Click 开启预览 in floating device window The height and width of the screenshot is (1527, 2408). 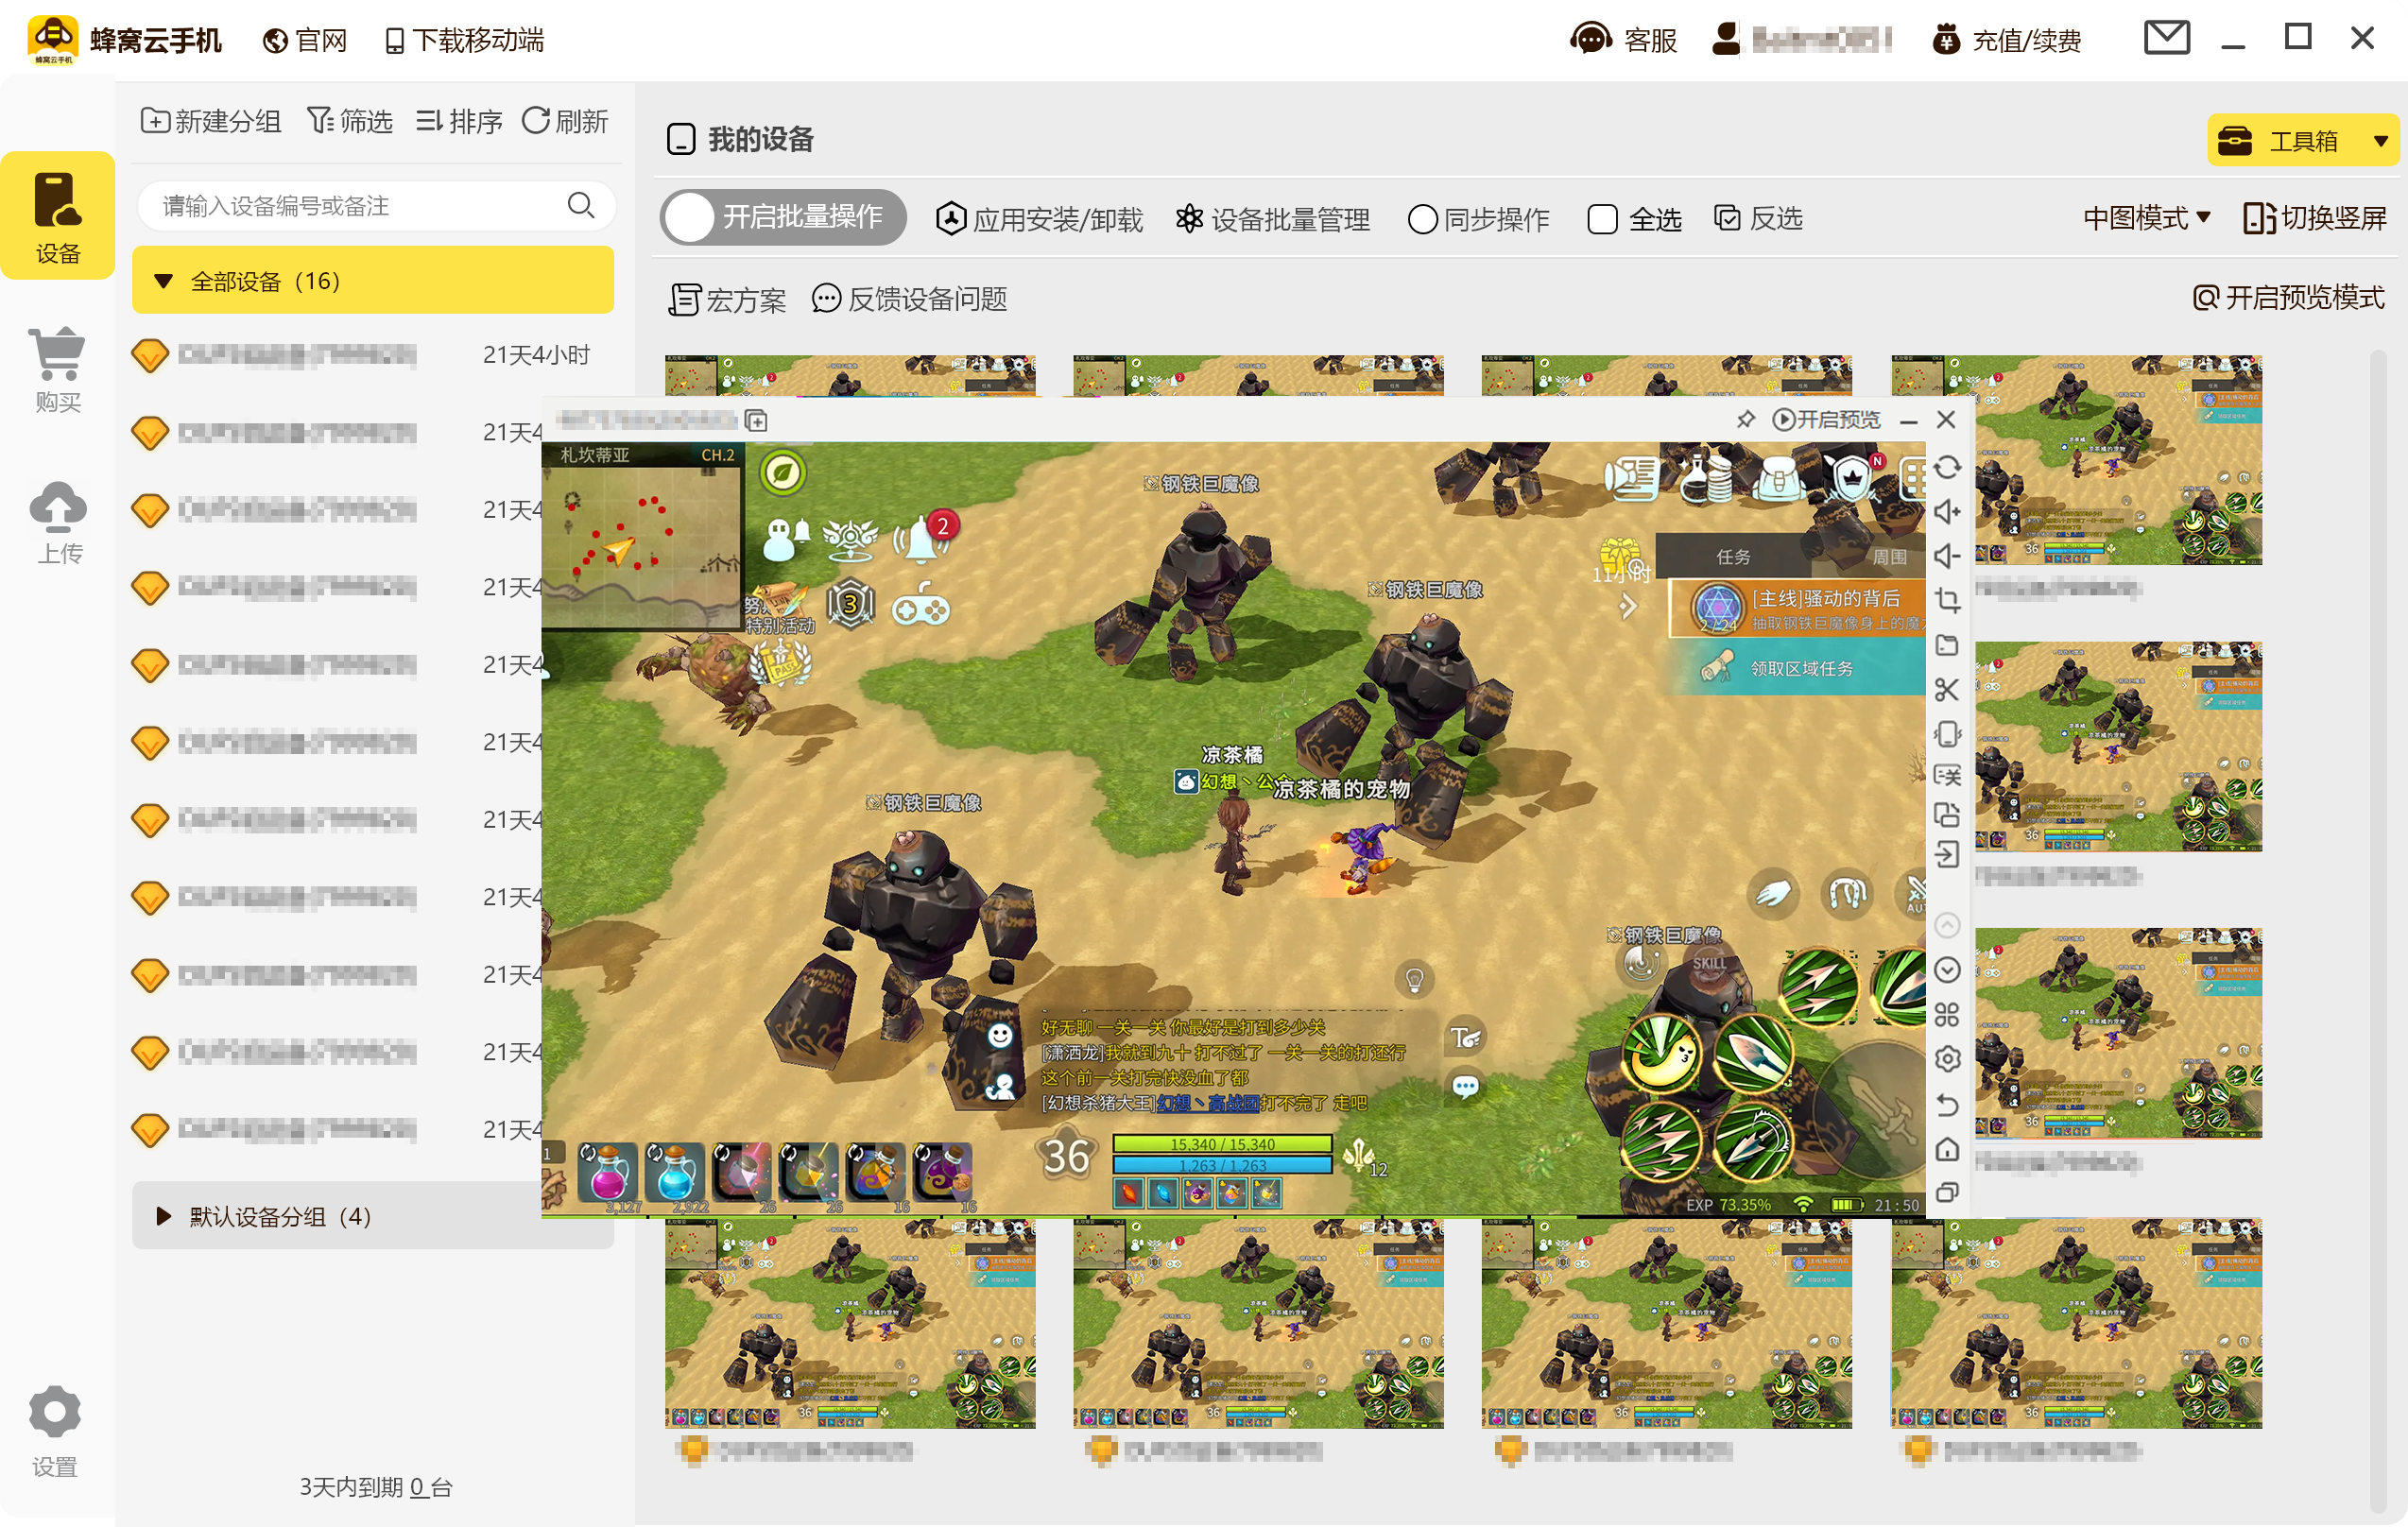coord(1826,419)
